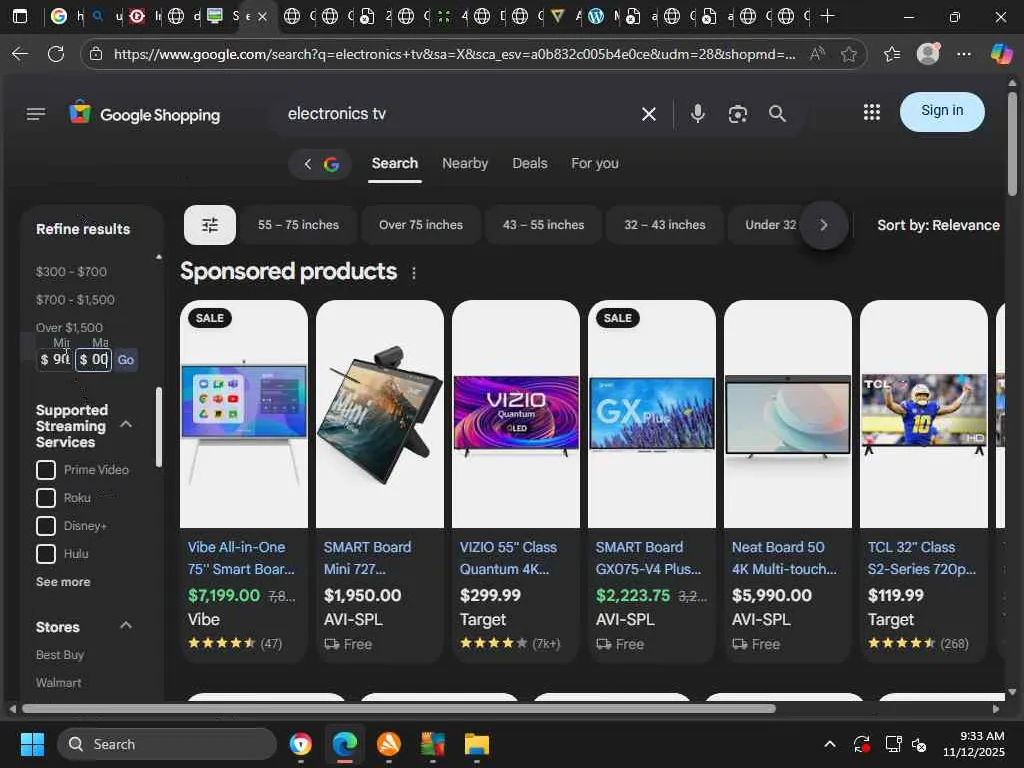The height and width of the screenshot is (768, 1024).
Task: Open a new browser tab
Action: point(827,16)
